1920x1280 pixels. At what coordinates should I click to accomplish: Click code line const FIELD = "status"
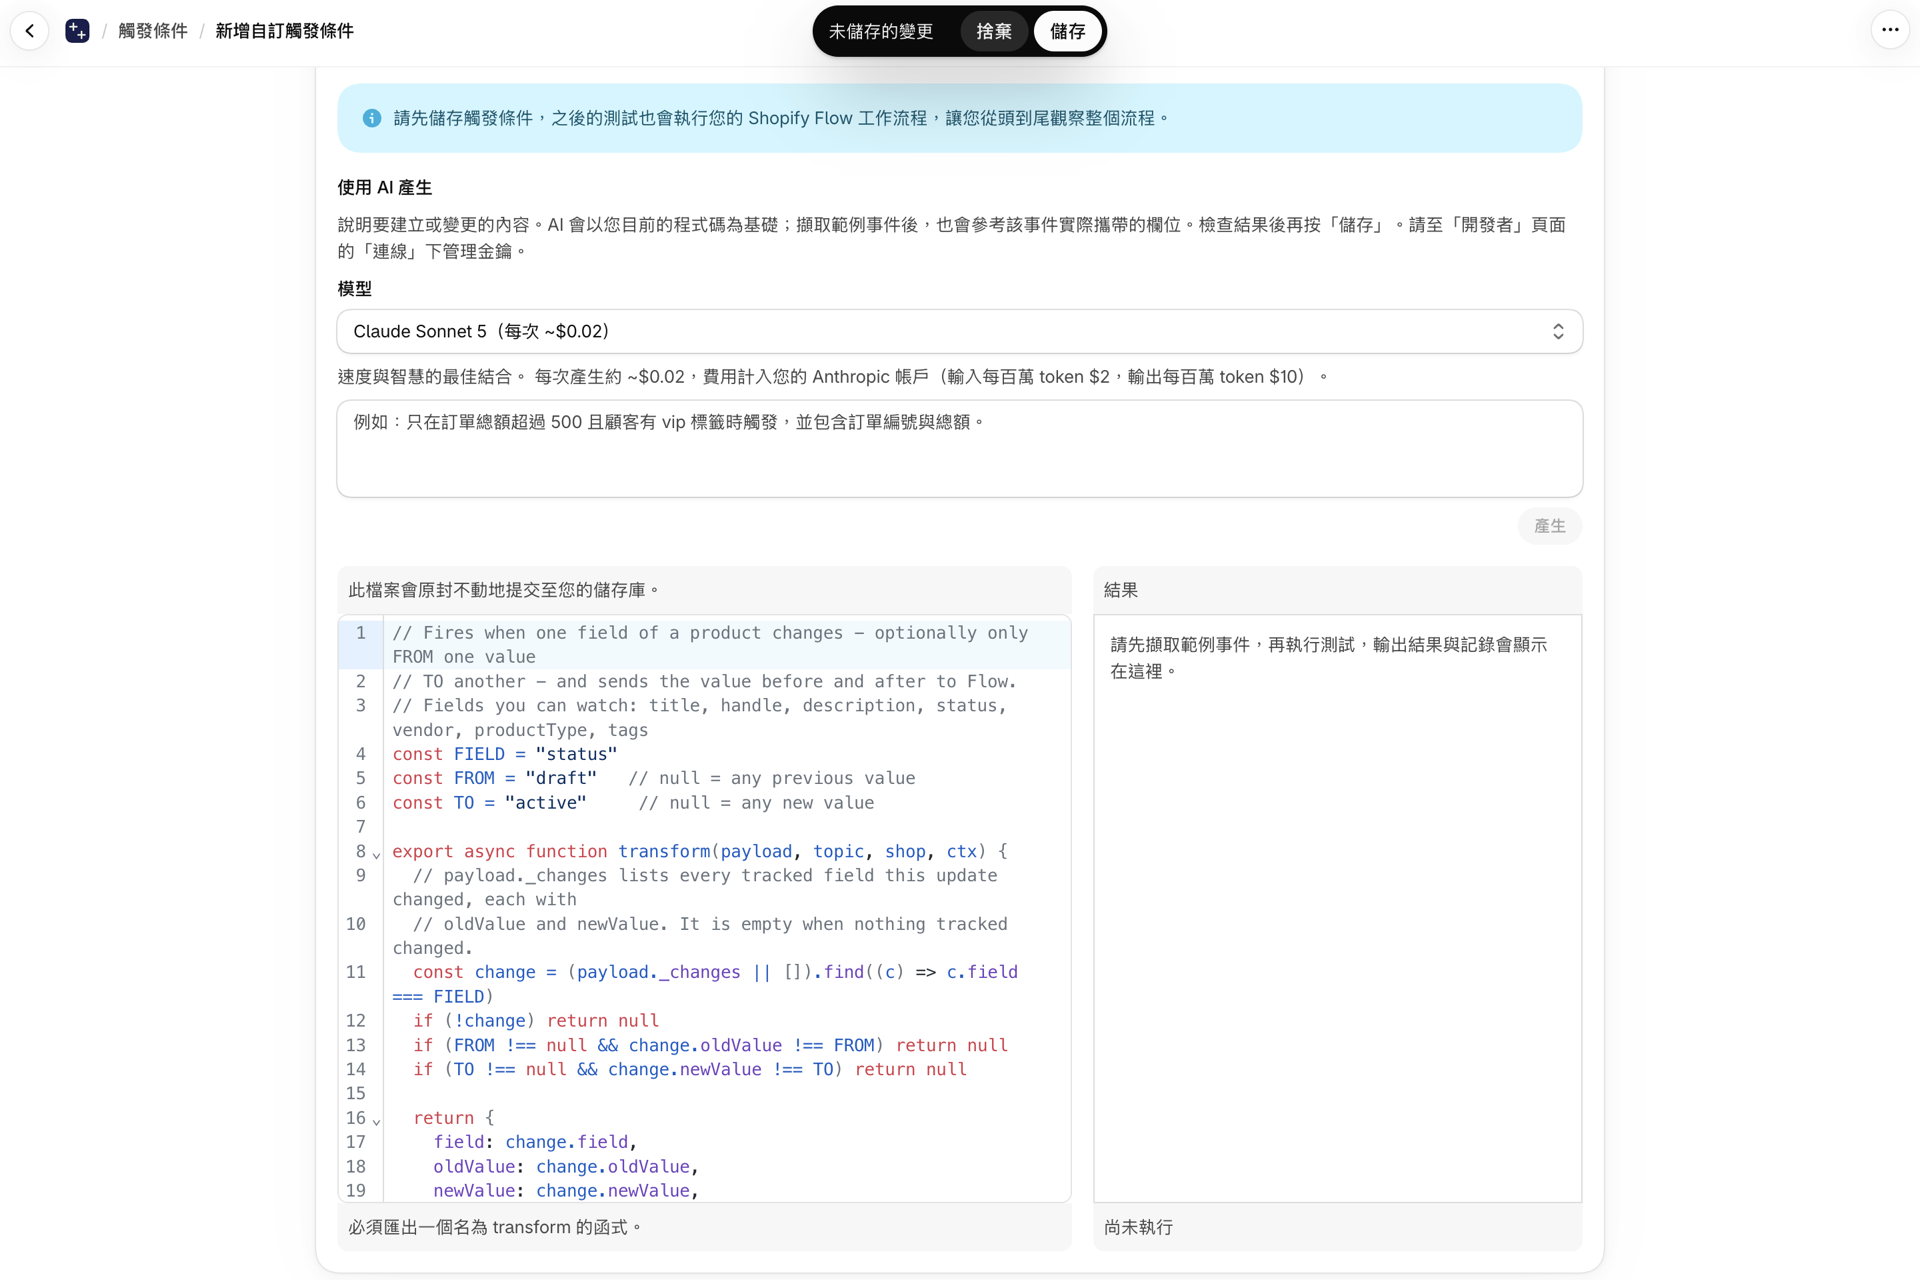(x=504, y=754)
